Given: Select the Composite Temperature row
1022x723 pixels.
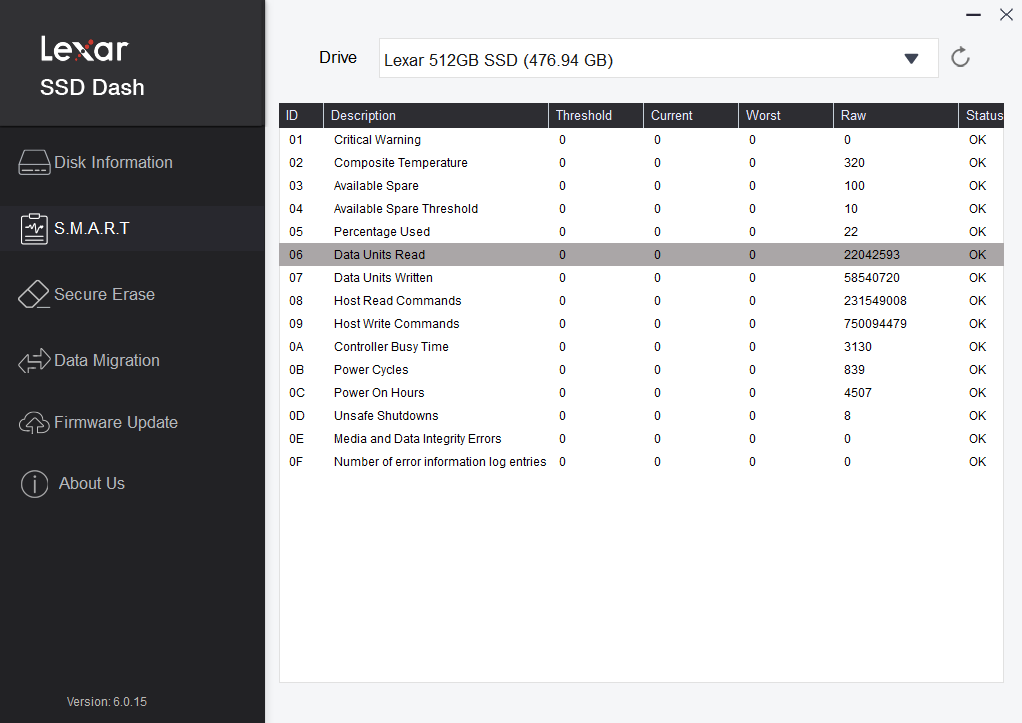Looking at the screenshot, I should (641, 162).
